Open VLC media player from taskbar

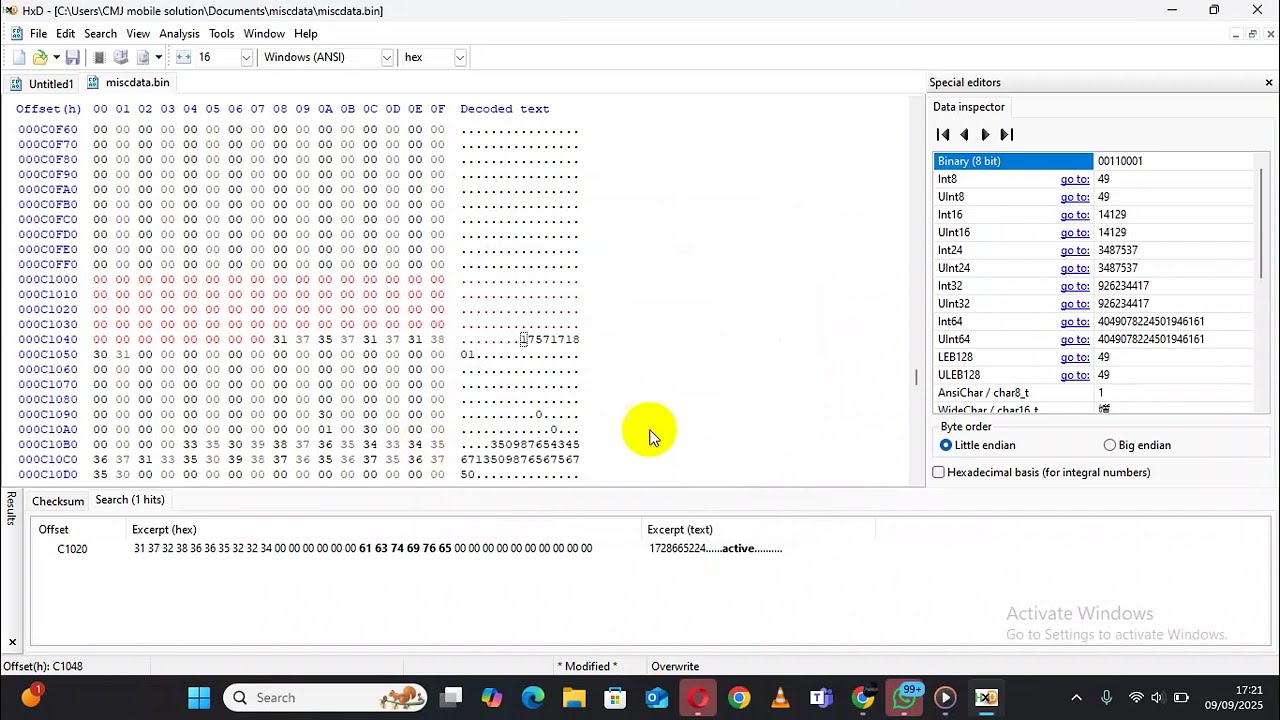coord(780,698)
